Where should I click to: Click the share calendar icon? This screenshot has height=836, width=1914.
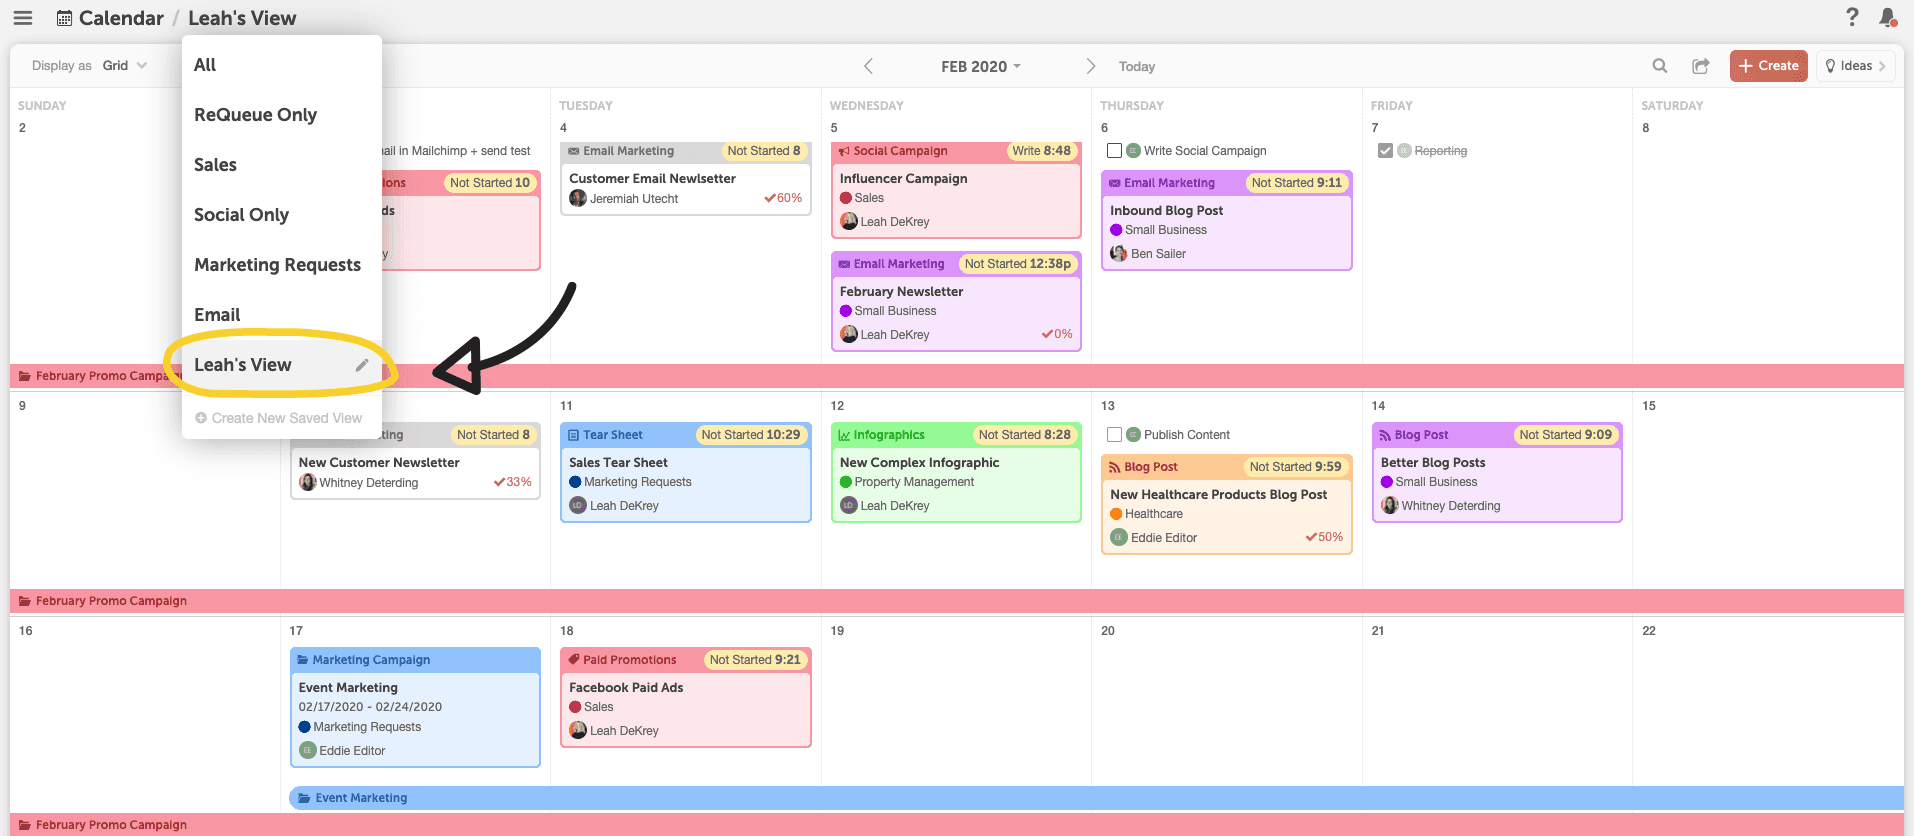click(x=1701, y=66)
